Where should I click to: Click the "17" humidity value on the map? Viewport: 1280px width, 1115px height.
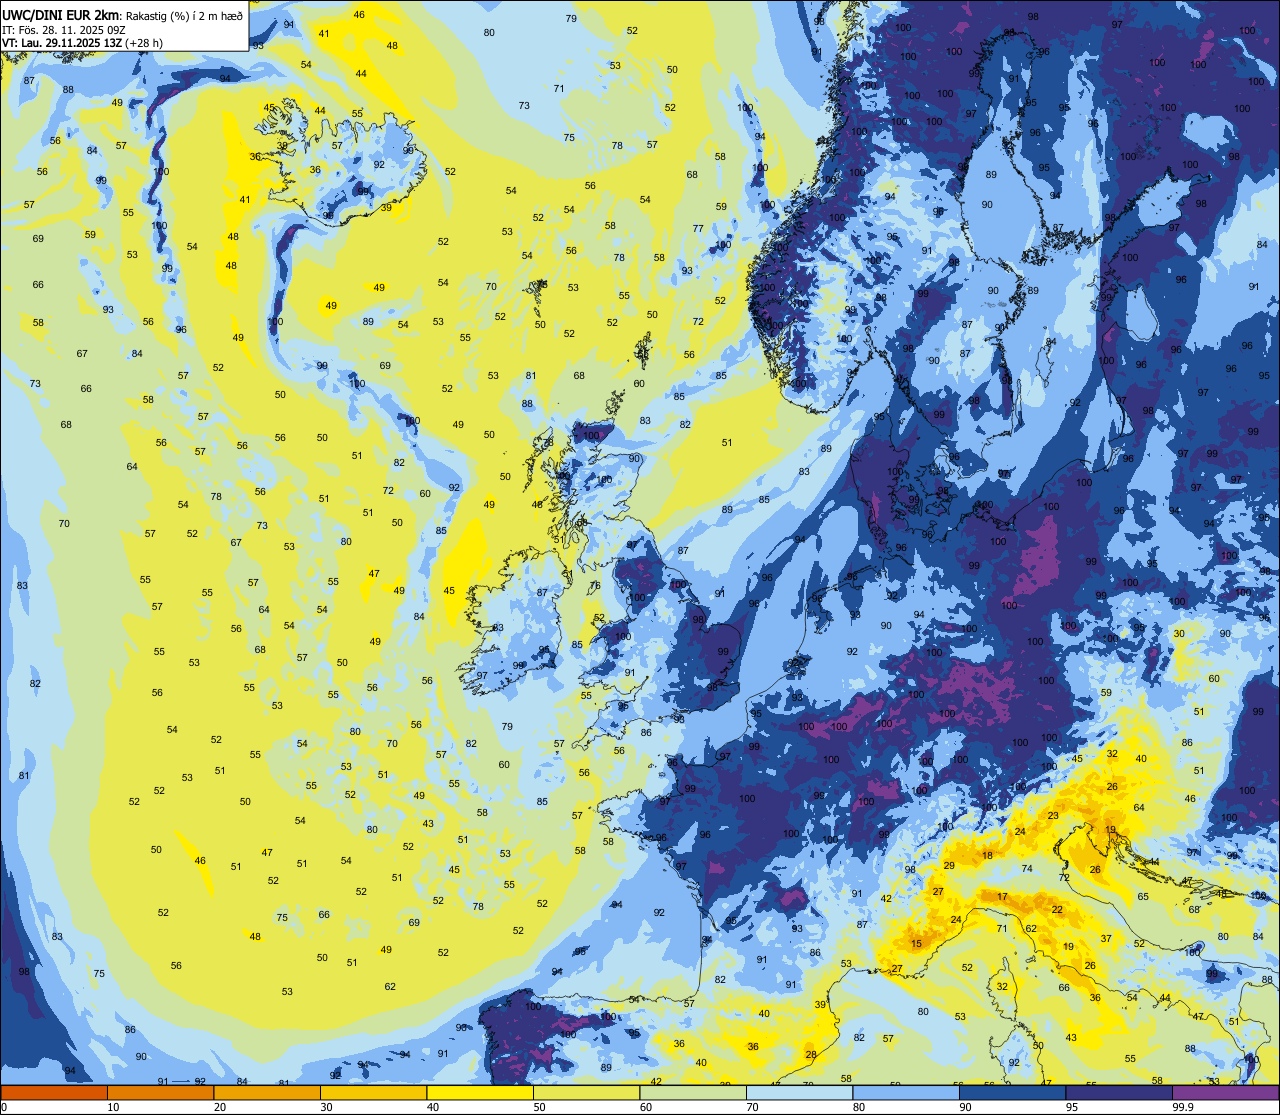tap(1002, 896)
